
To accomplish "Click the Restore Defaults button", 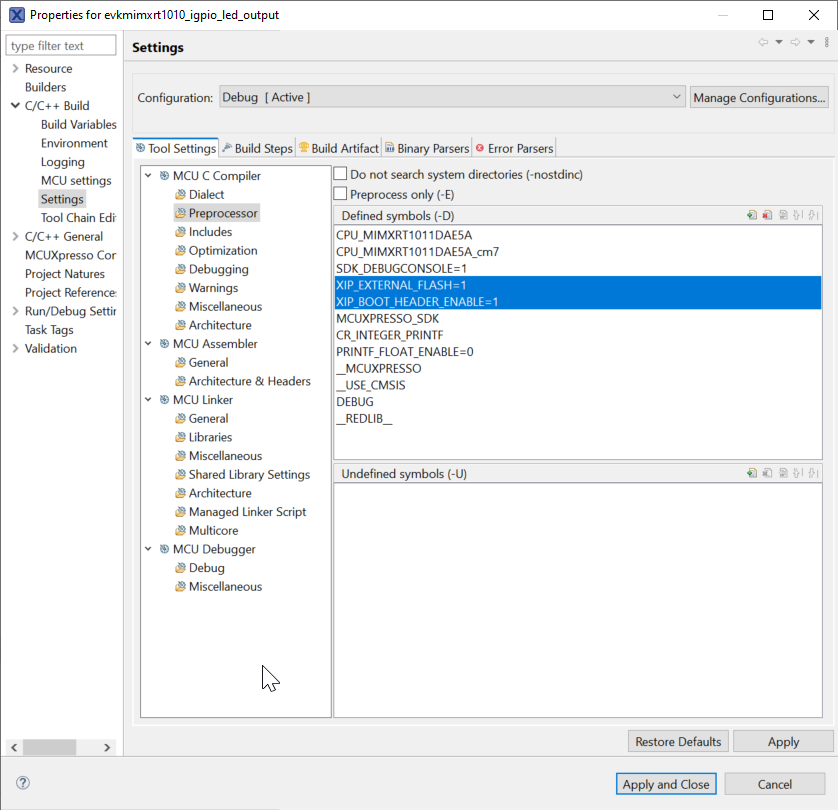I will click(x=677, y=741).
